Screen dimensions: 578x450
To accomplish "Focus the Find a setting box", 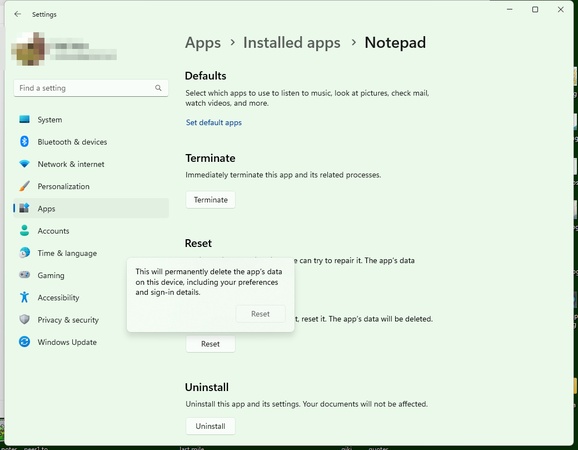I will coord(91,88).
